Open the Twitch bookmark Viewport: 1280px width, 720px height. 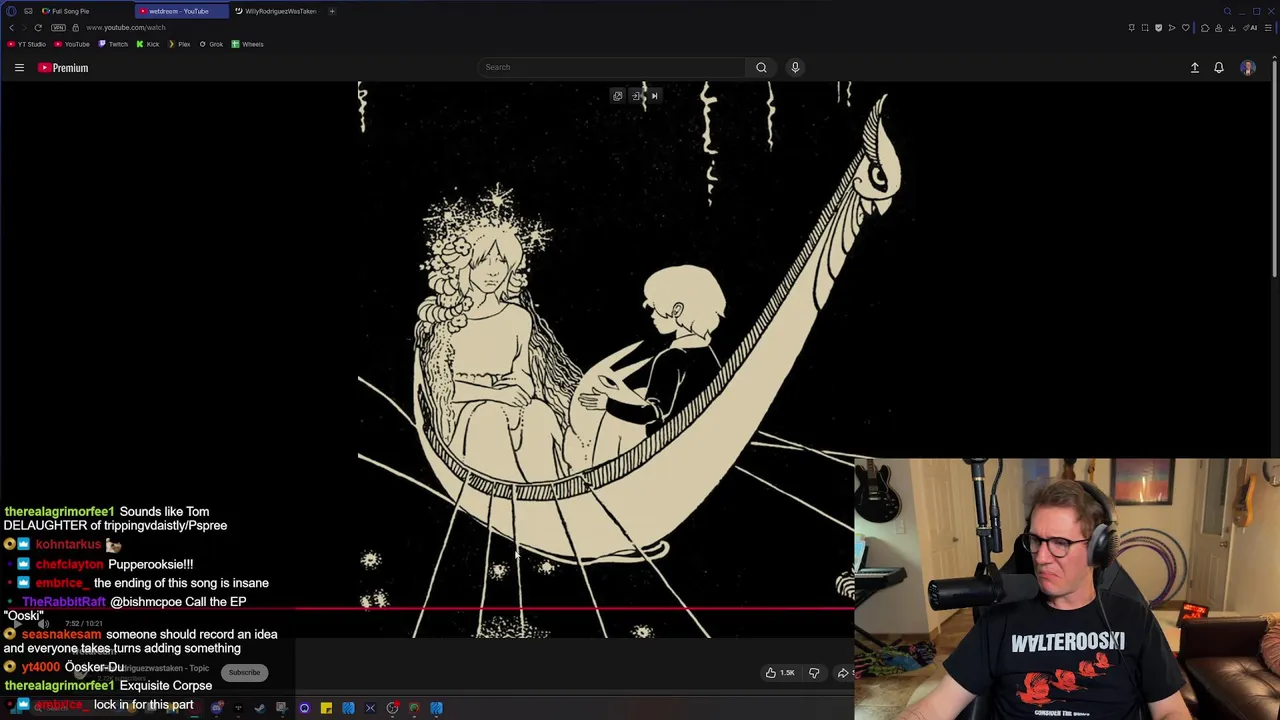pos(113,44)
